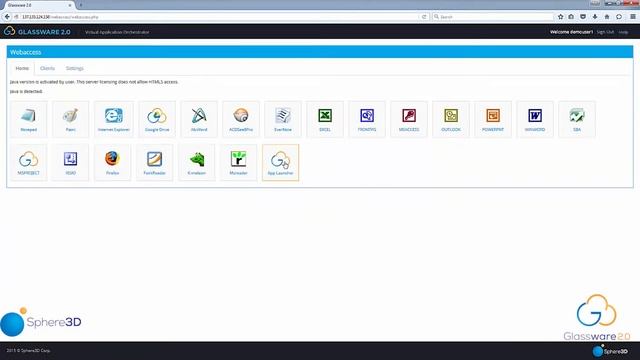Click the Glassware 2.0 header logo
Image resolution: width=640 pixels, height=360 pixels.
coord(37,31)
